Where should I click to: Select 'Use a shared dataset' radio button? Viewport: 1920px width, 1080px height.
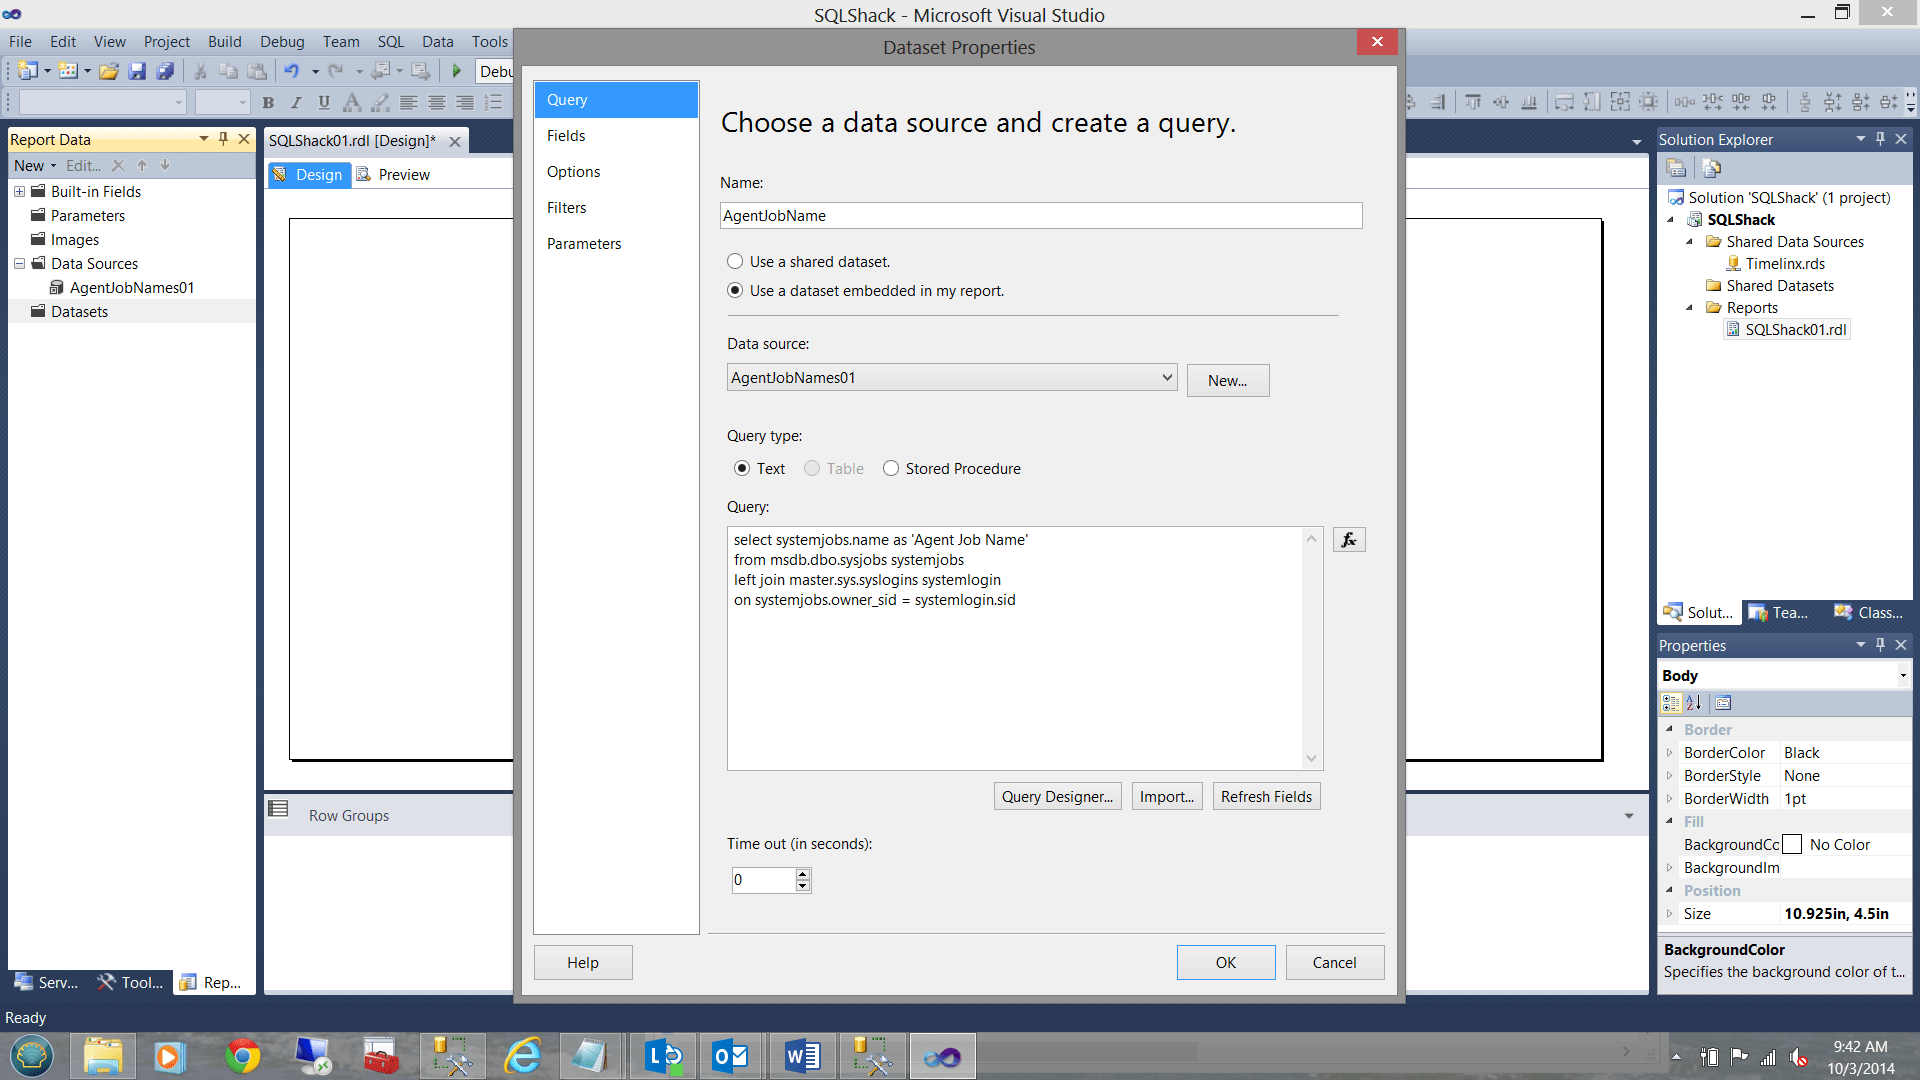coord(735,261)
